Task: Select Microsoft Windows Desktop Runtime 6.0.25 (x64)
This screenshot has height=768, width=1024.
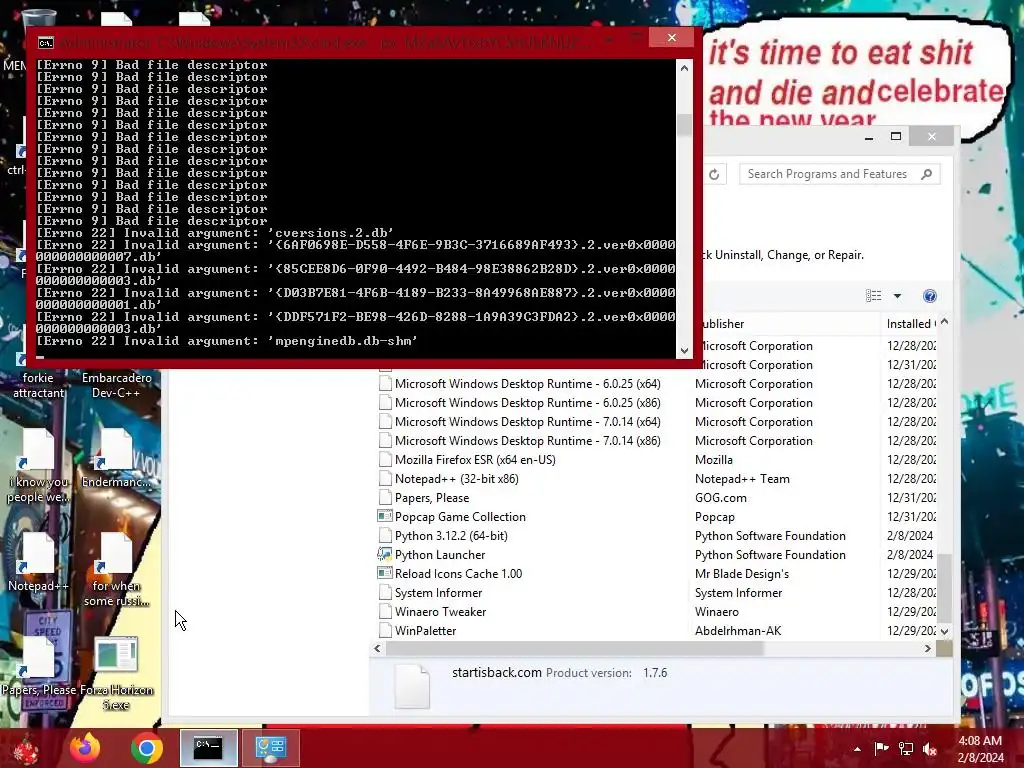Action: [x=528, y=384]
